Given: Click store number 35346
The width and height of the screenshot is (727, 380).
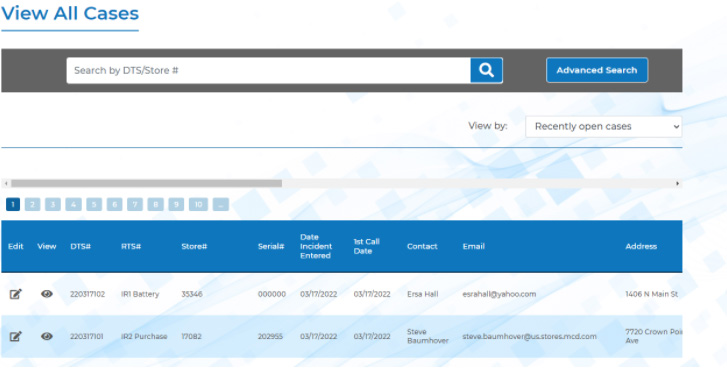Looking at the screenshot, I should 191,294.
